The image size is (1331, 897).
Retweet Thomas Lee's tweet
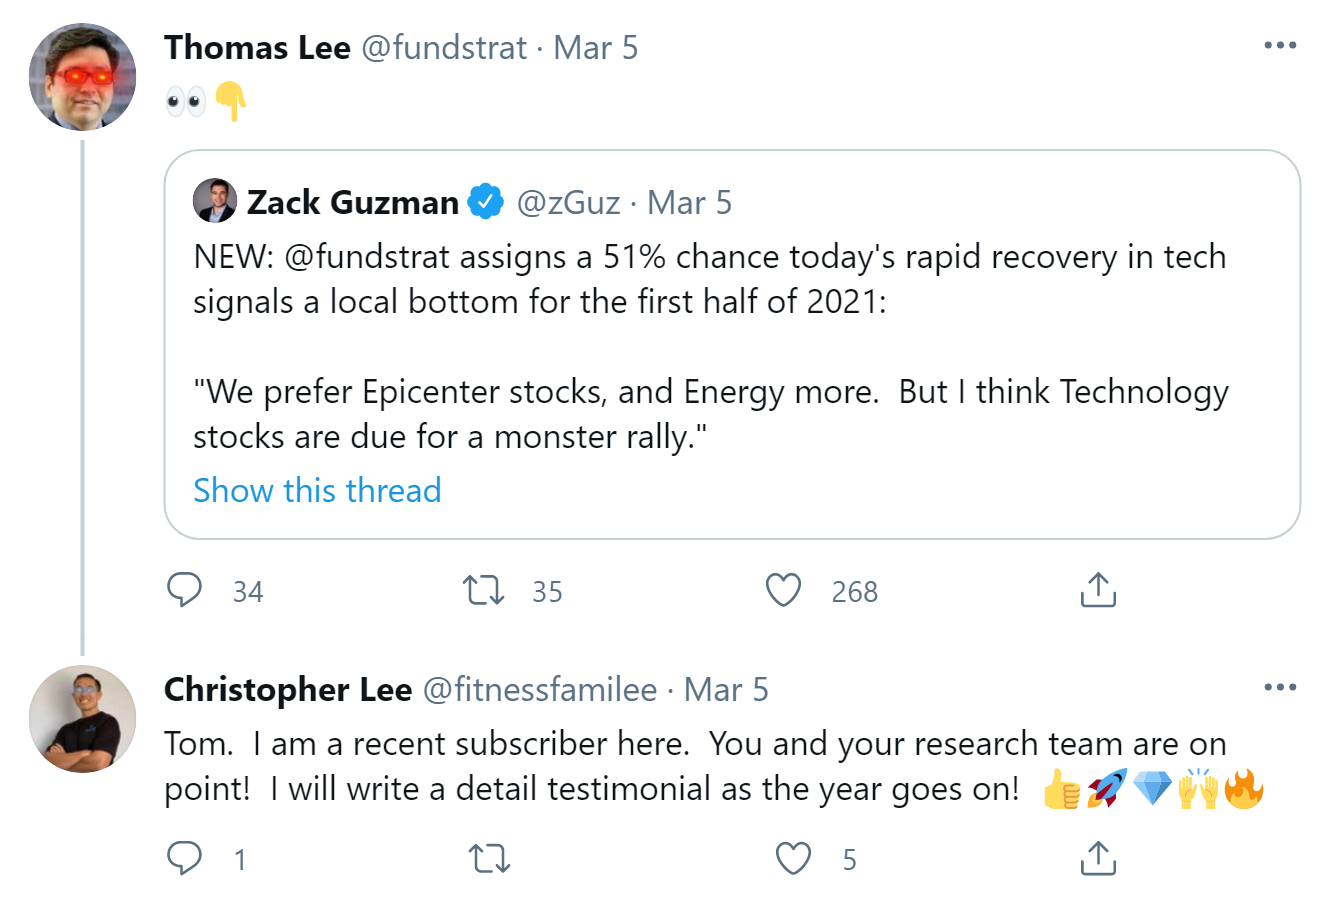(483, 590)
